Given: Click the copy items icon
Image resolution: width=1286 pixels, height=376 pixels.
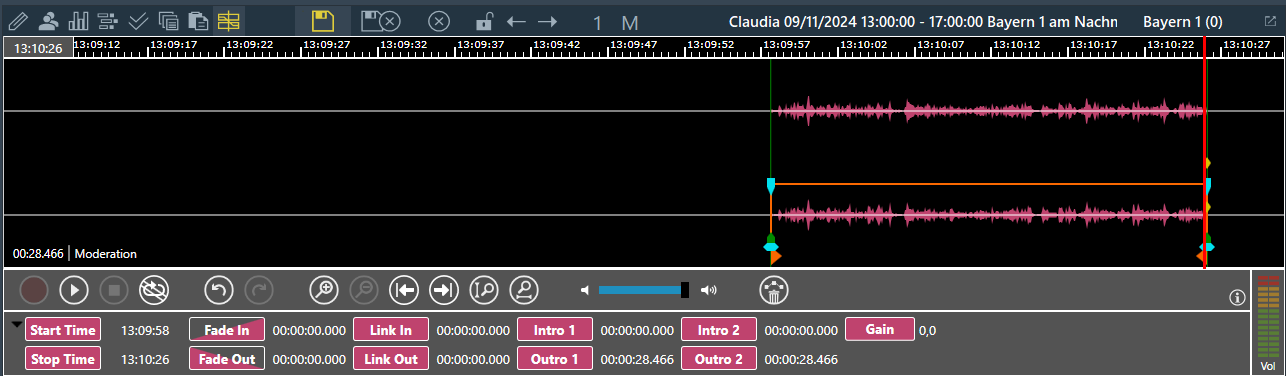Looking at the screenshot, I should point(169,20).
